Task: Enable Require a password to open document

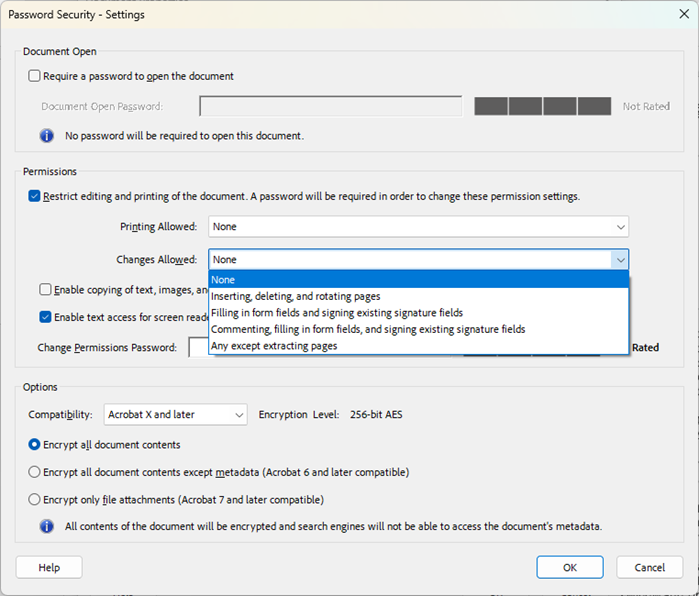Action: tap(35, 76)
